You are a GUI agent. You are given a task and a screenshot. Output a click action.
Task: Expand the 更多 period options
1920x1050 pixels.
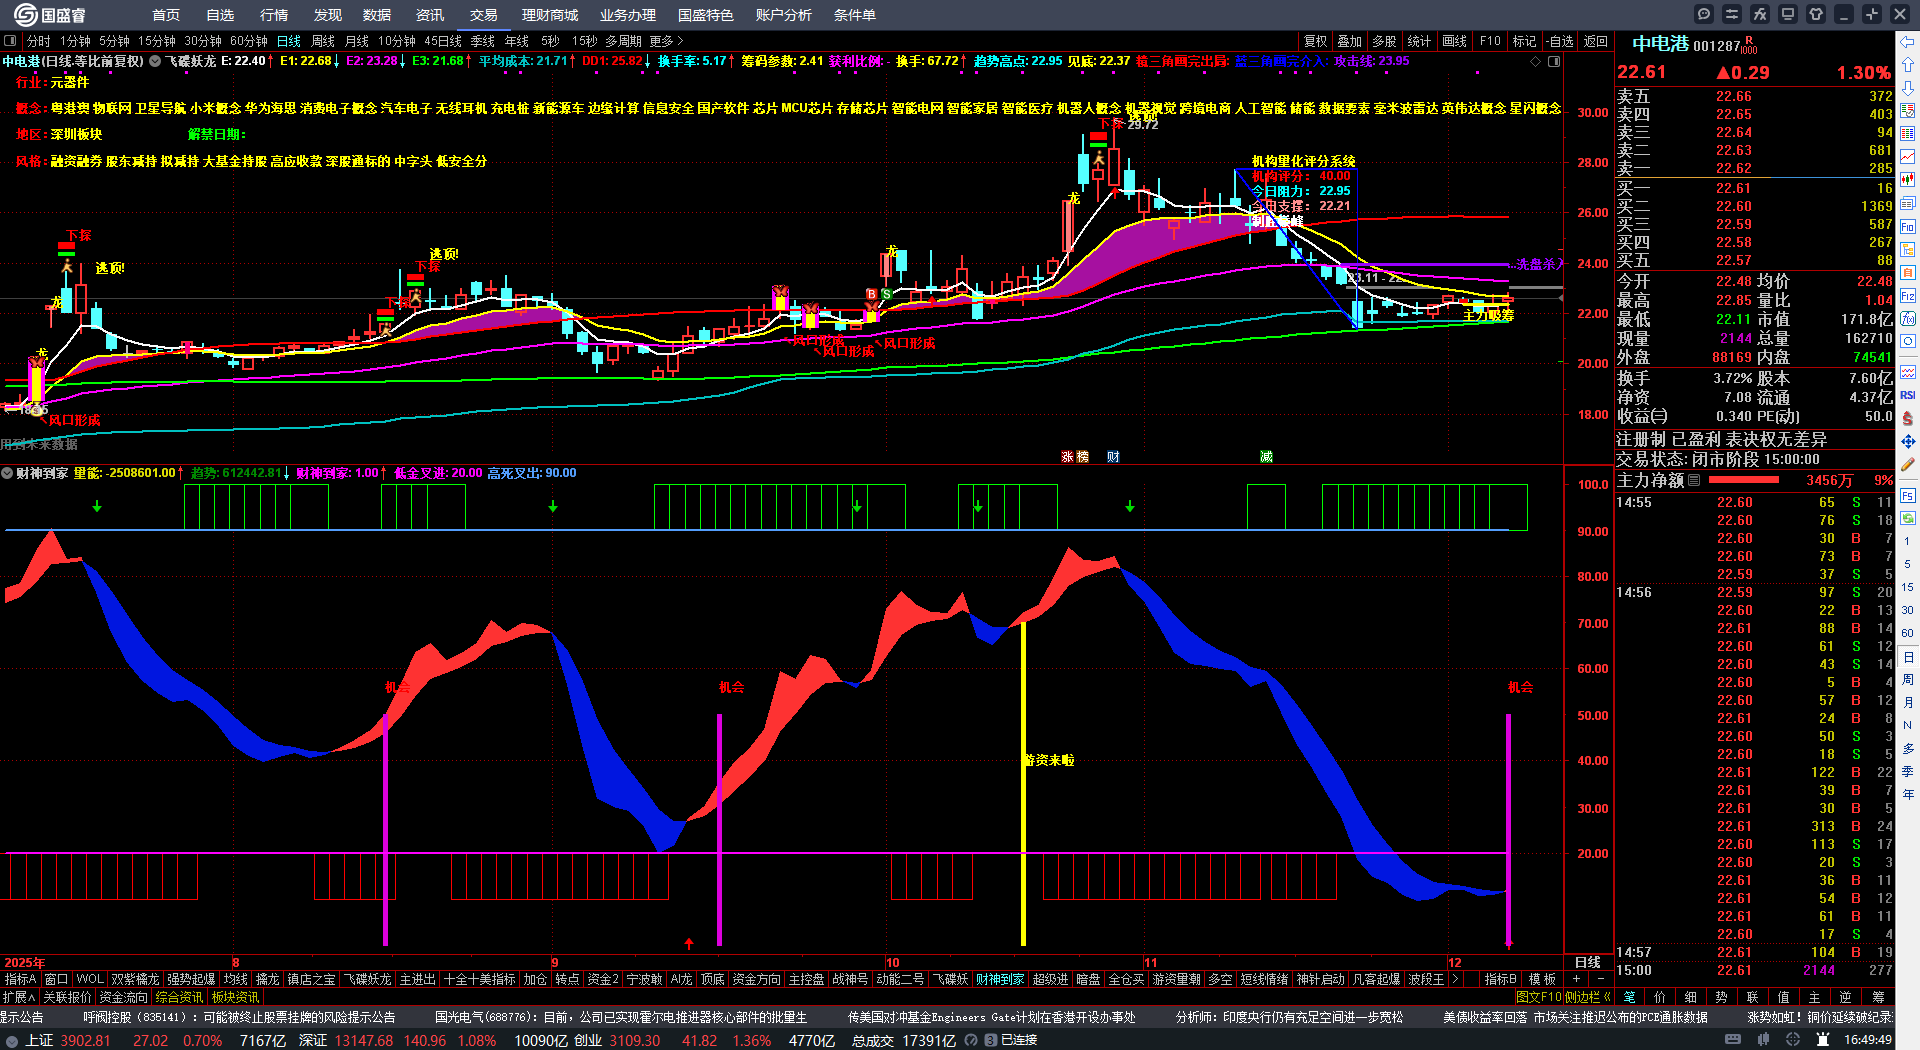click(x=667, y=41)
